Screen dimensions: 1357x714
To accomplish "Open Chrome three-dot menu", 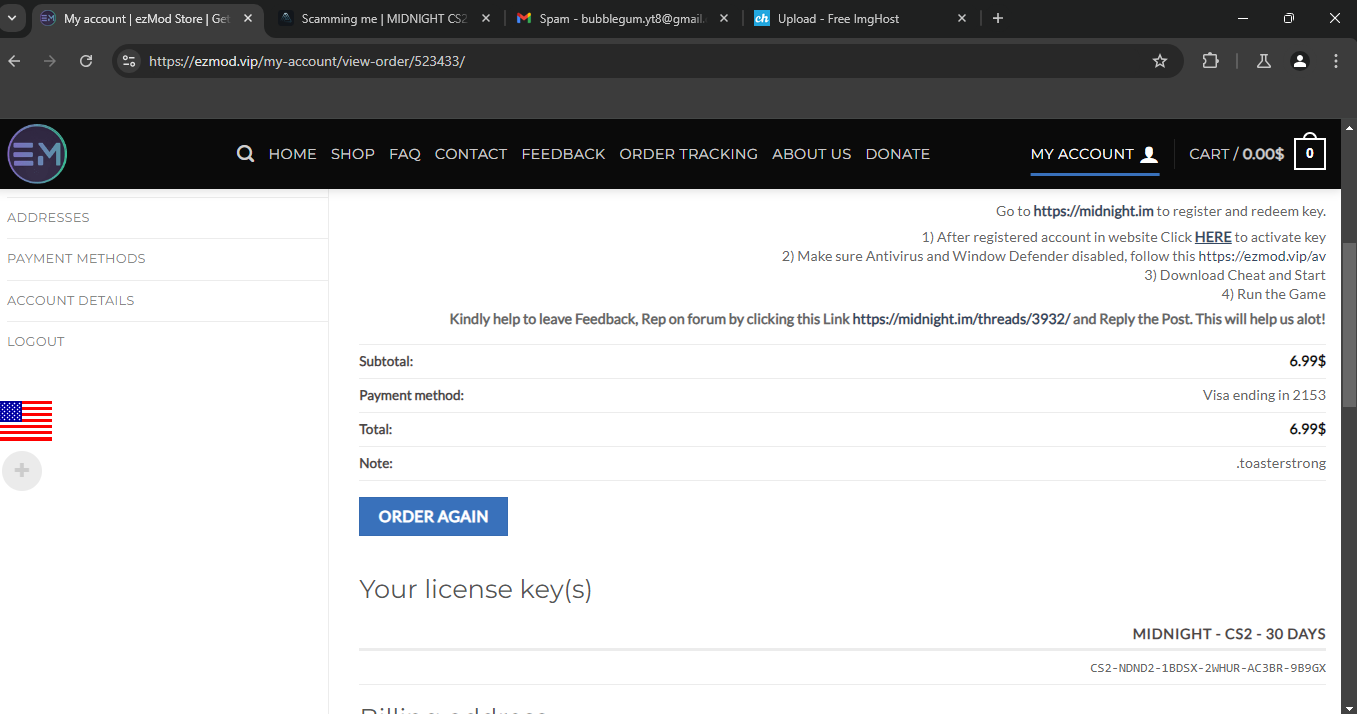I will [1336, 61].
